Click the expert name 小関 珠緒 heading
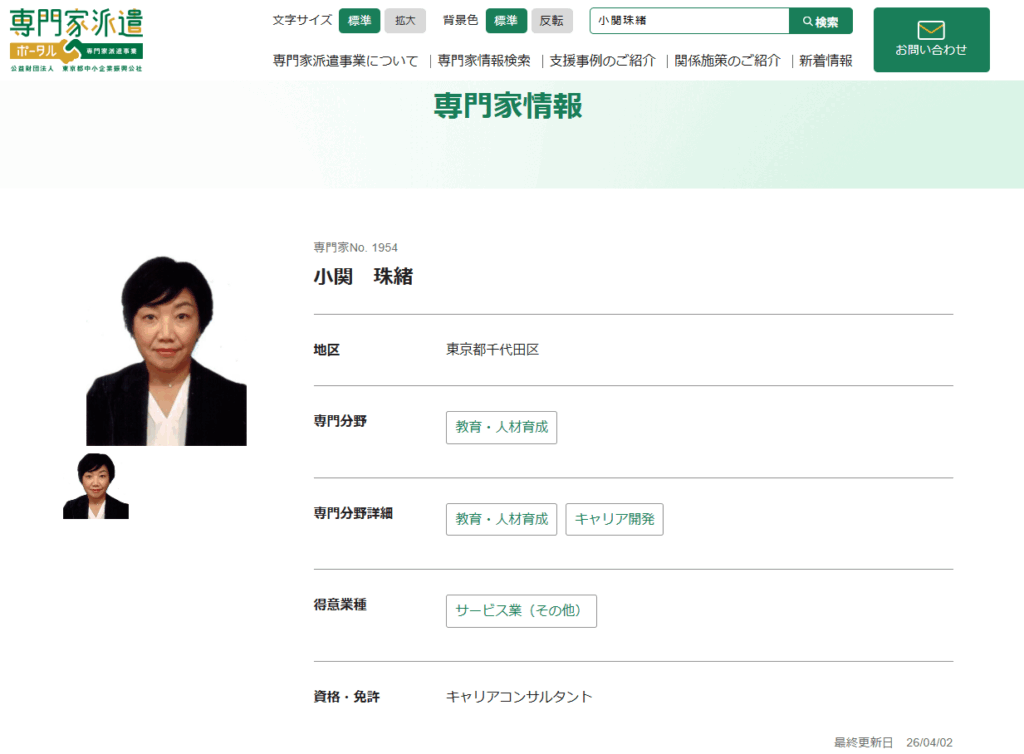 [x=363, y=277]
